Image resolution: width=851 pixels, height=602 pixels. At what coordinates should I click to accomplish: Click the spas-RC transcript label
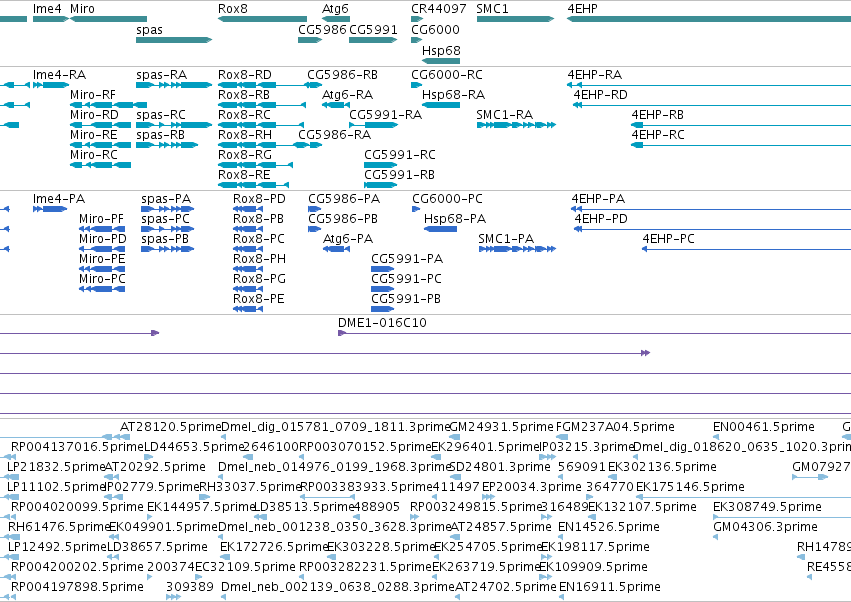pos(161,115)
